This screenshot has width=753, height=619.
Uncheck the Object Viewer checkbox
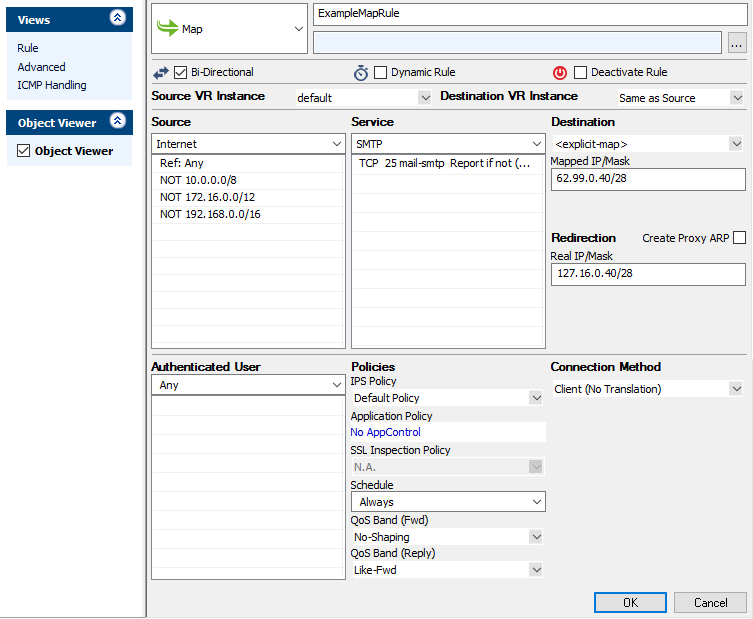click(x=24, y=151)
